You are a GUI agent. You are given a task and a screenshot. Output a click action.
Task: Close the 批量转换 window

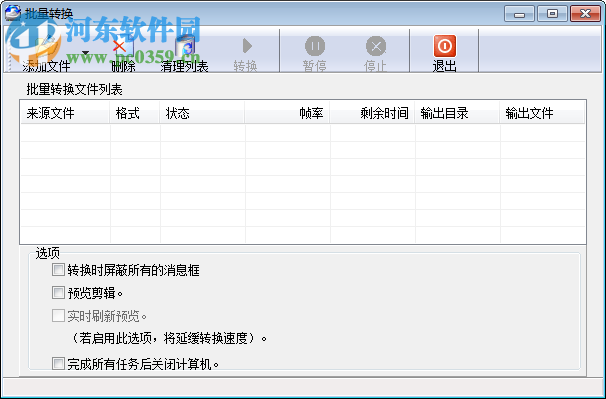tap(585, 14)
